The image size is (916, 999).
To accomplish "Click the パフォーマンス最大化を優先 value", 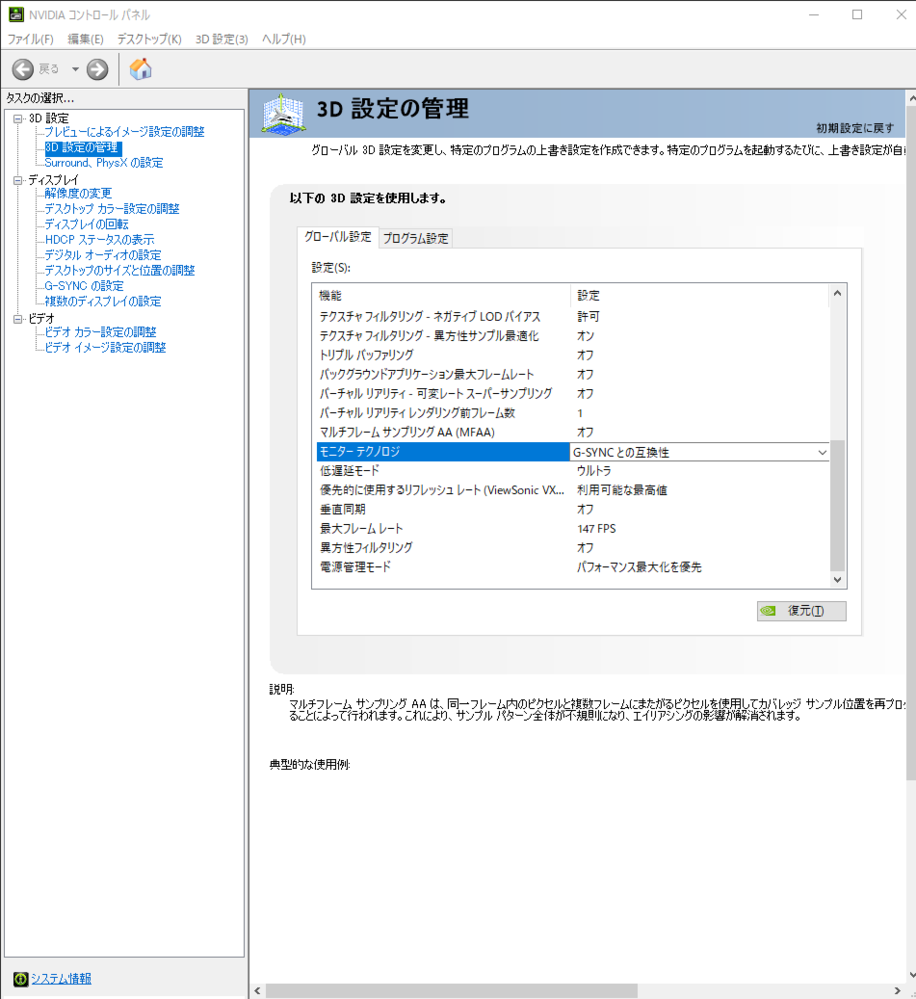I will [x=640, y=567].
